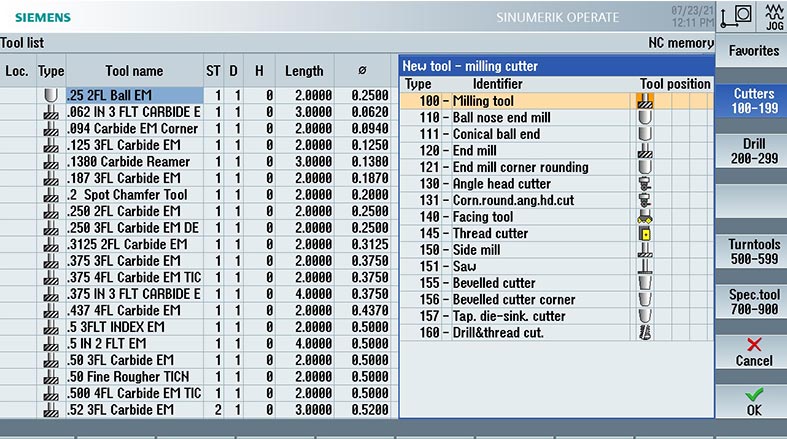Image resolution: width=787 pixels, height=439 pixels.
Task: Select tool name .187 3FL Carbide EM
Action: [135, 178]
